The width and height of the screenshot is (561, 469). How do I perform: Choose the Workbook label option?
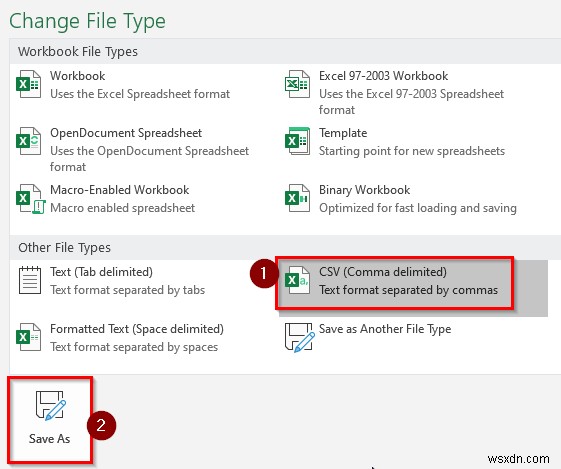tap(78, 76)
